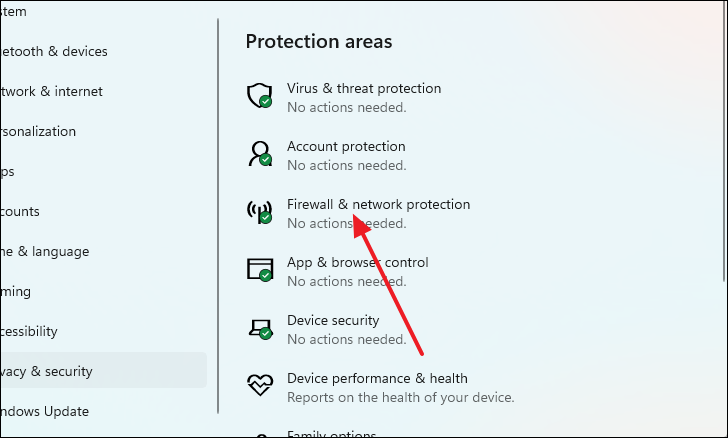Viewport: 728px width, 438px height.
Task: Open Accessibility settings category
Action: tap(29, 332)
